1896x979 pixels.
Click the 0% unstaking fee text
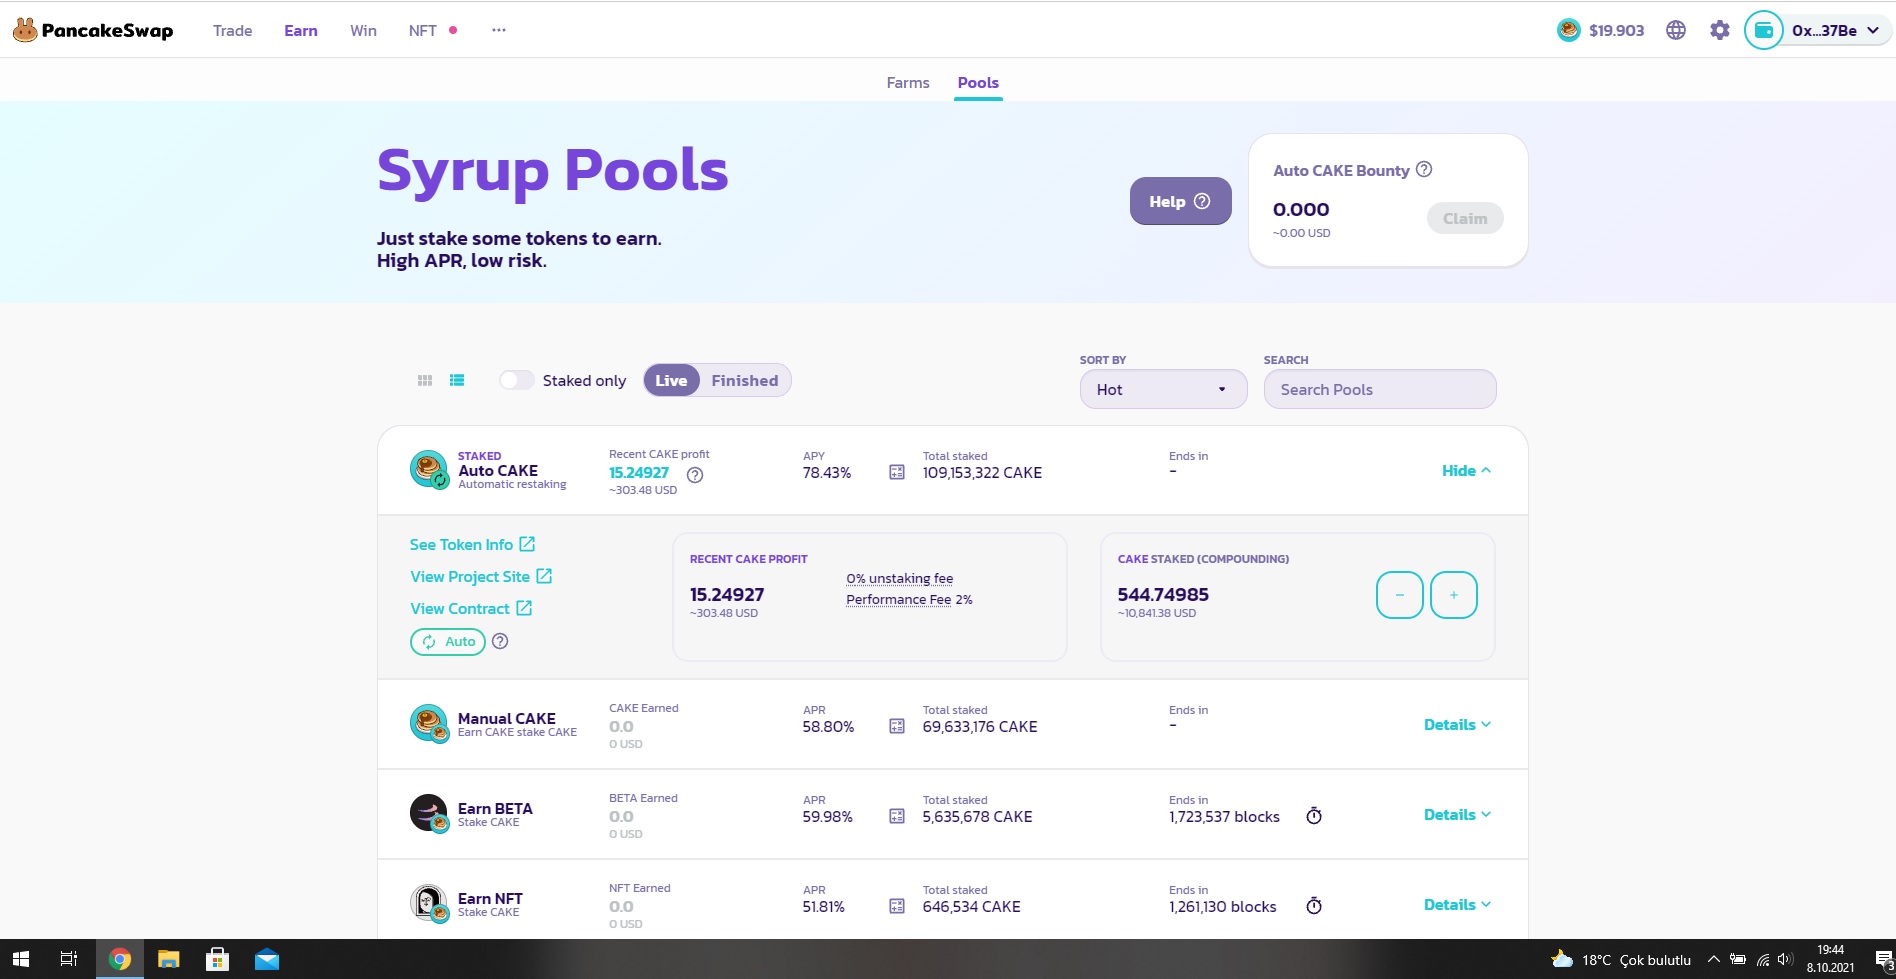tap(900, 578)
